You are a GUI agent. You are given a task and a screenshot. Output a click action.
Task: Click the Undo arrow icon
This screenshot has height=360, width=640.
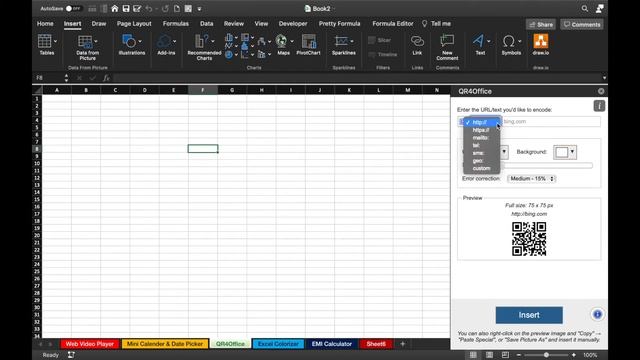(149, 9)
